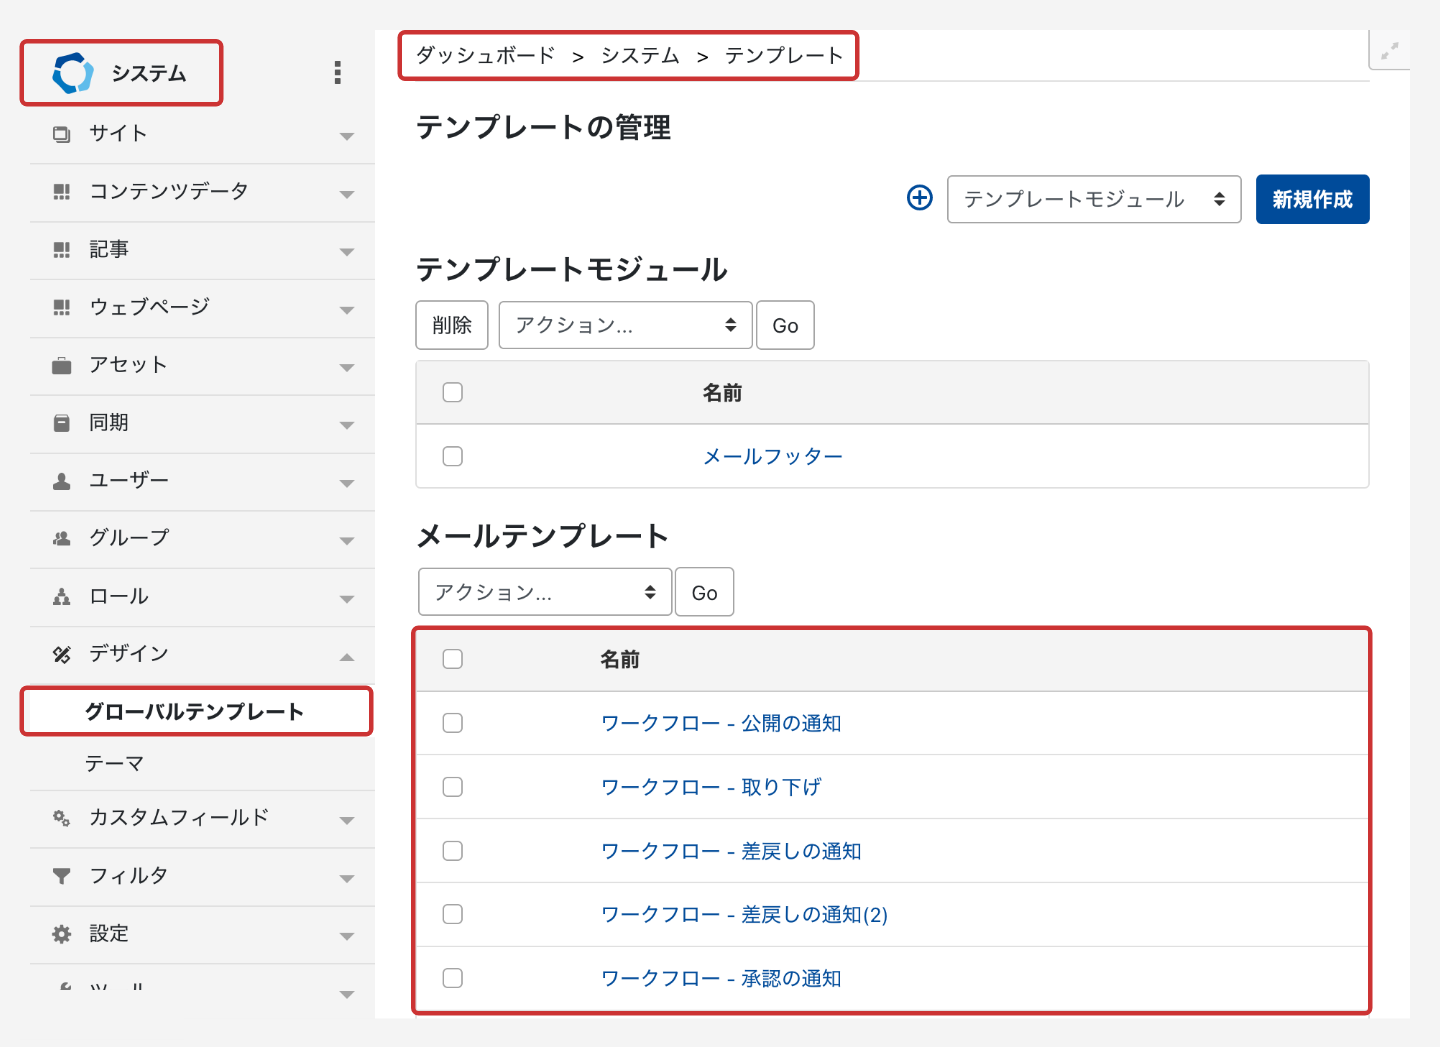The height and width of the screenshot is (1047, 1440).
Task: Click ダッシュボード in the breadcrumb
Action: [x=485, y=56]
